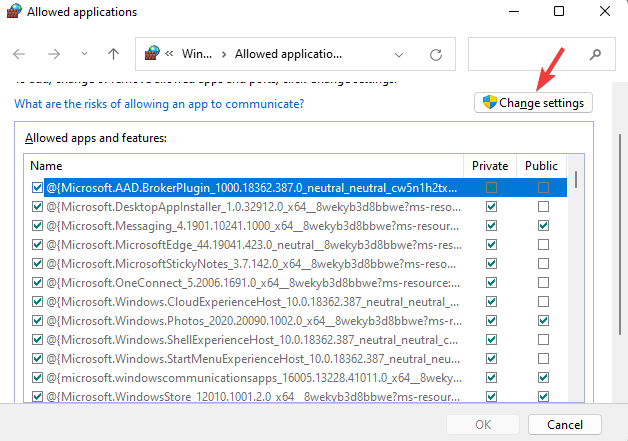Screen dimensions: 628x441
Task: Sort by the Private column header
Action: (x=490, y=166)
